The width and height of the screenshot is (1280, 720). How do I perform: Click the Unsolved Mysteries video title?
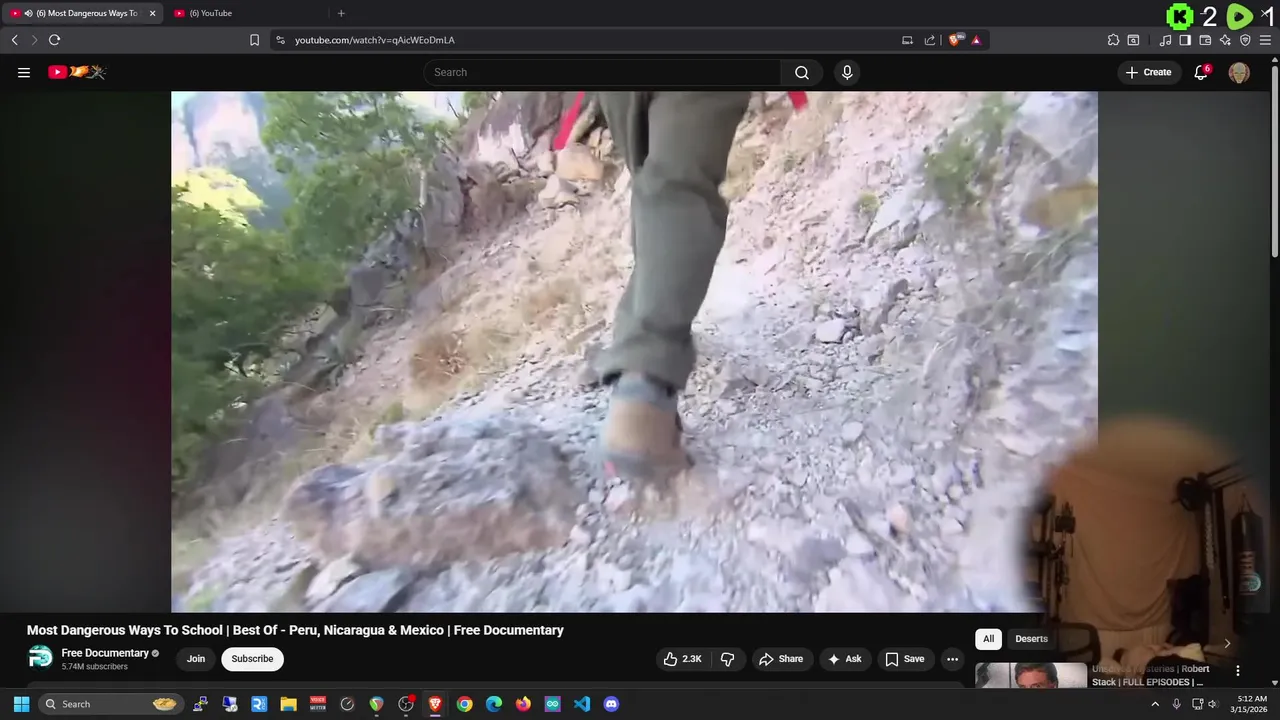click(1150, 675)
